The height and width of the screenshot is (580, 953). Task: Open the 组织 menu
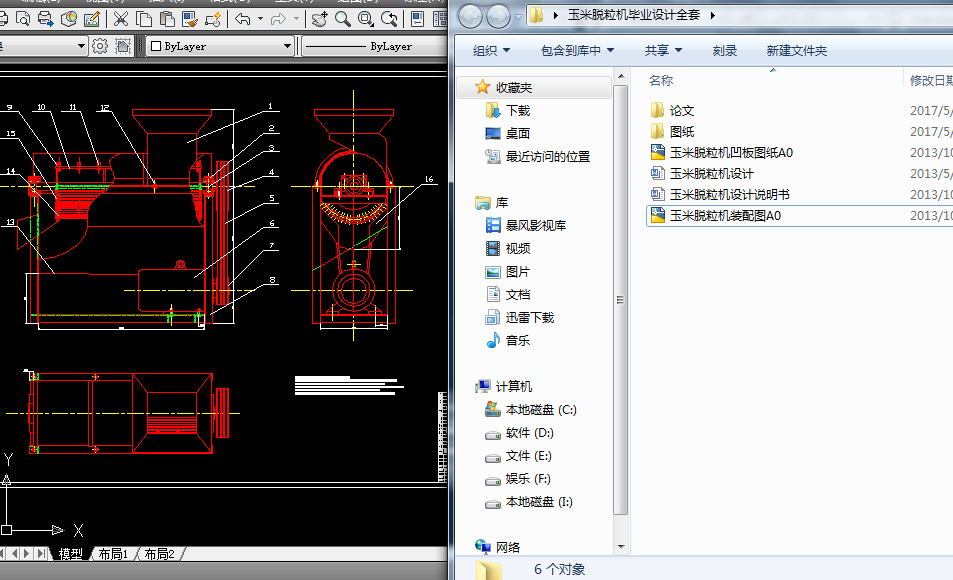491,50
